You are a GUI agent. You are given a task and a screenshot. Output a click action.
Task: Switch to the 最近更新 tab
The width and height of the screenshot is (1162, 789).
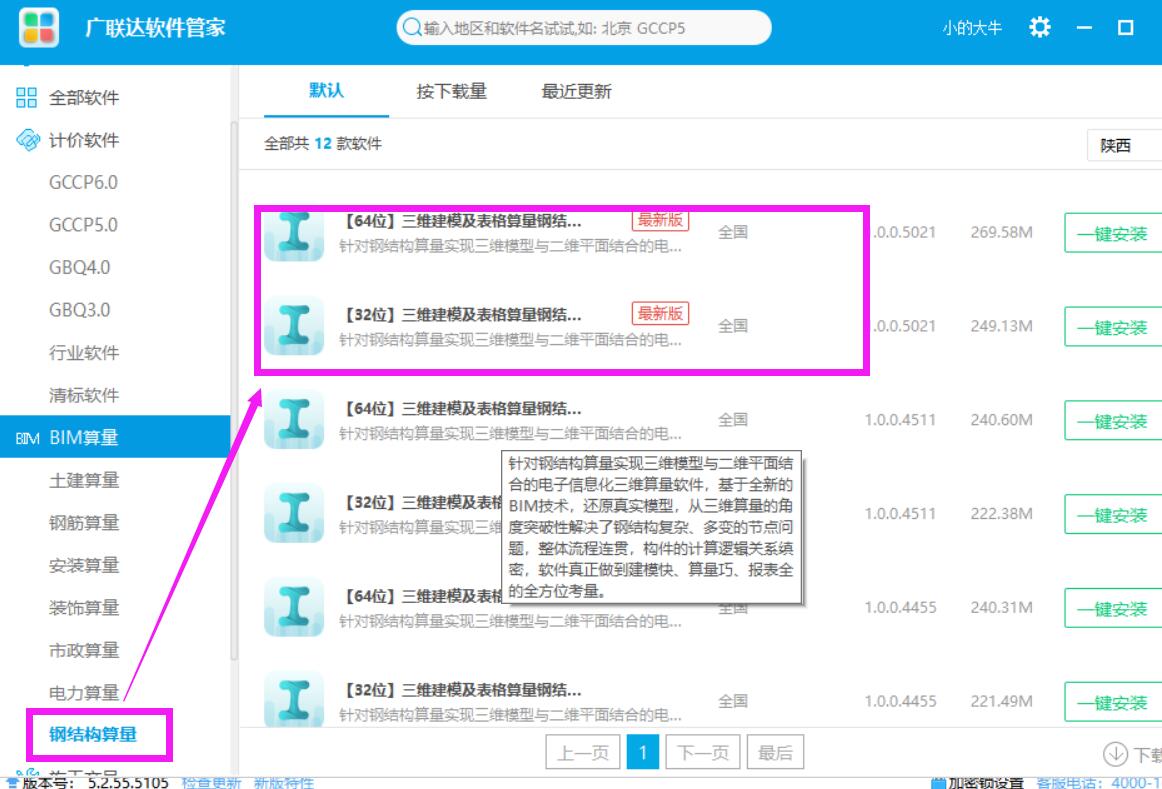(x=577, y=91)
